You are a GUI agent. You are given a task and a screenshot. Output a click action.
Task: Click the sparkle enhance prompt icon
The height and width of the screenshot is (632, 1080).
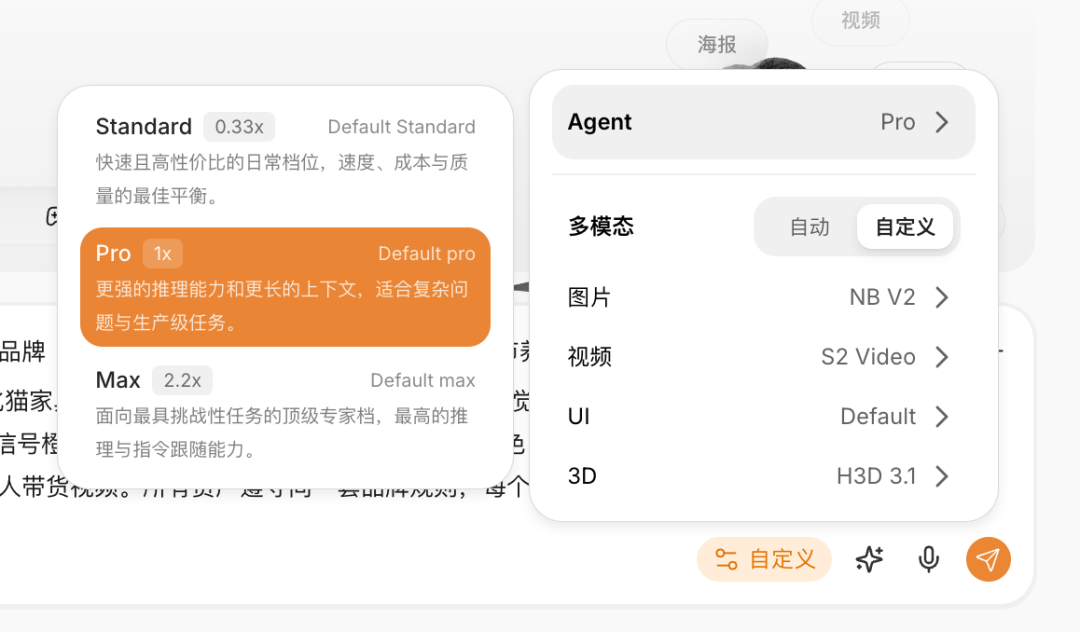coord(869,559)
